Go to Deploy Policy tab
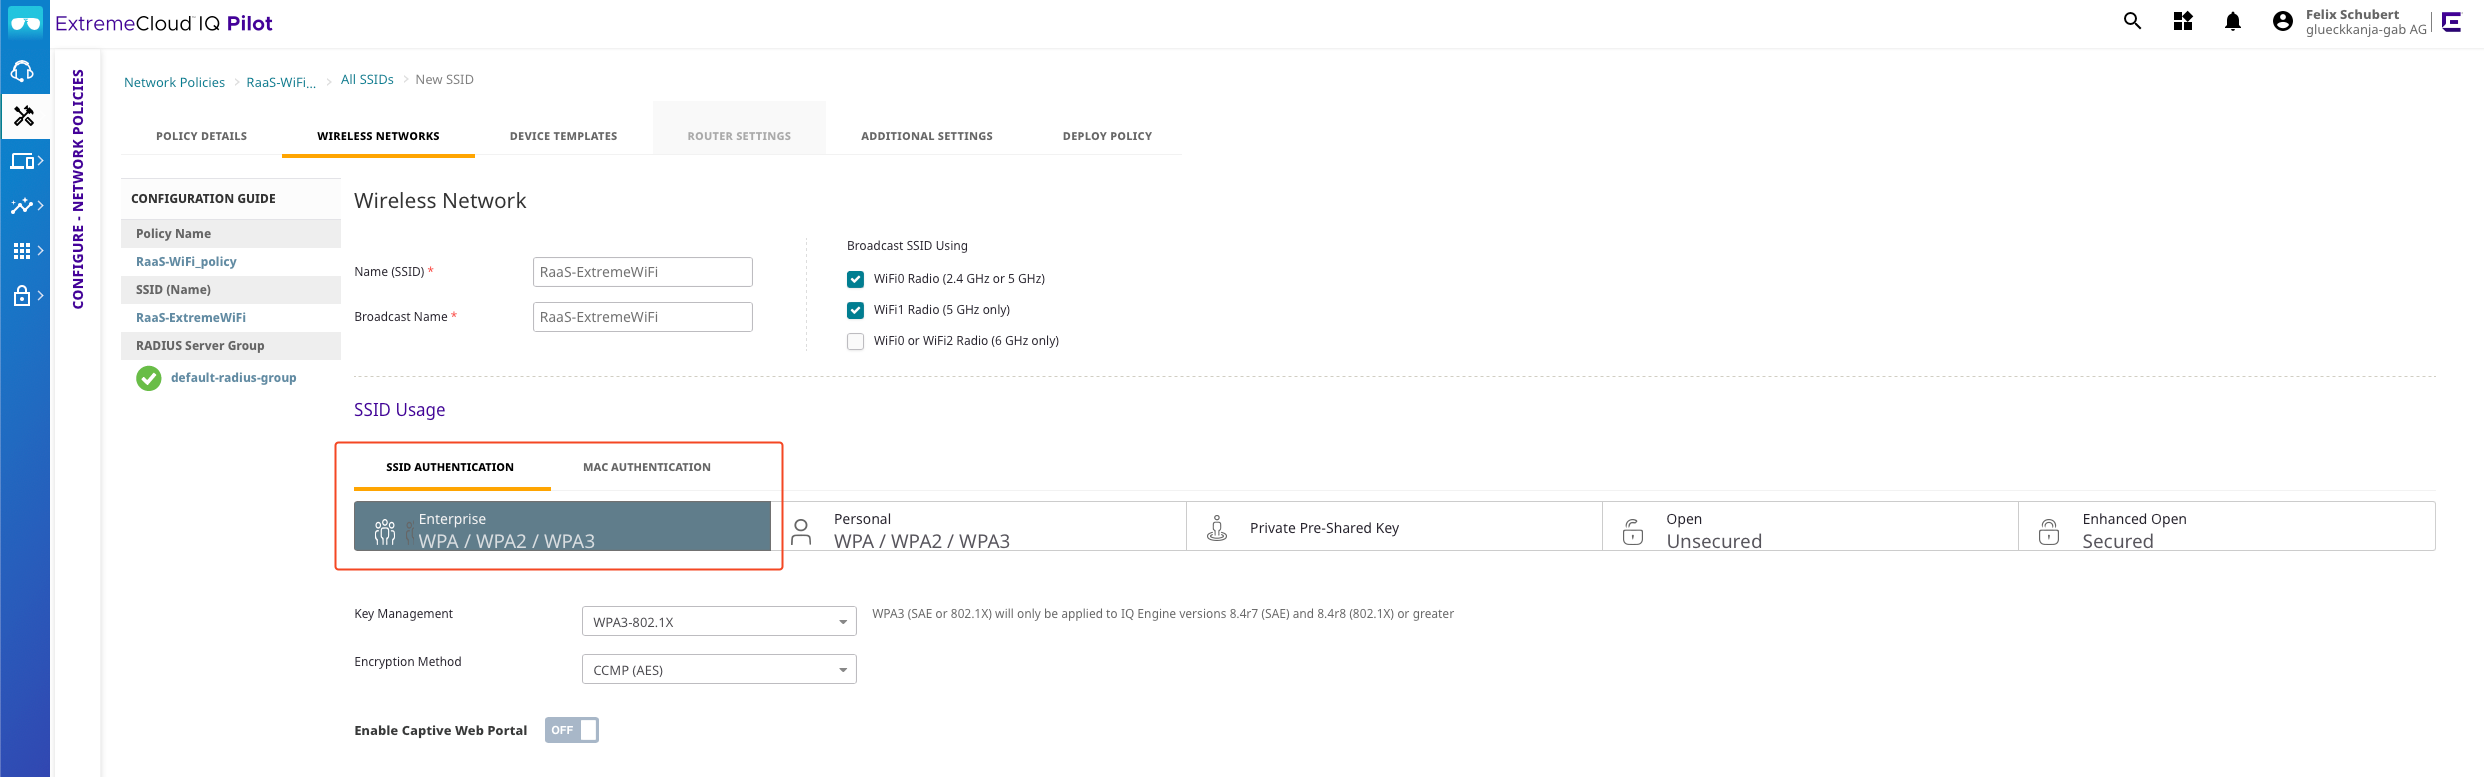This screenshot has height=777, width=2484. point(1107,136)
